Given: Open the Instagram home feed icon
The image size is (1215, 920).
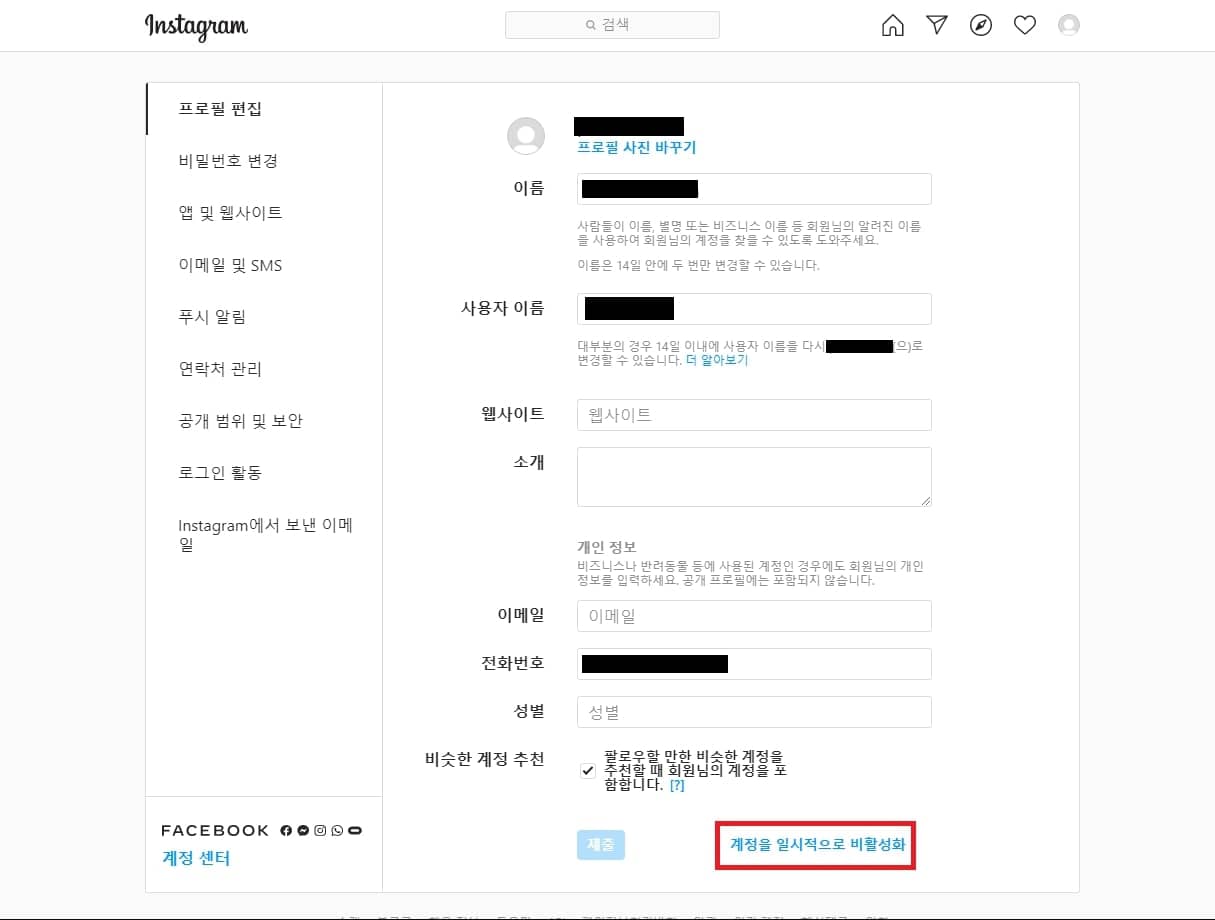Looking at the screenshot, I should tap(892, 25).
